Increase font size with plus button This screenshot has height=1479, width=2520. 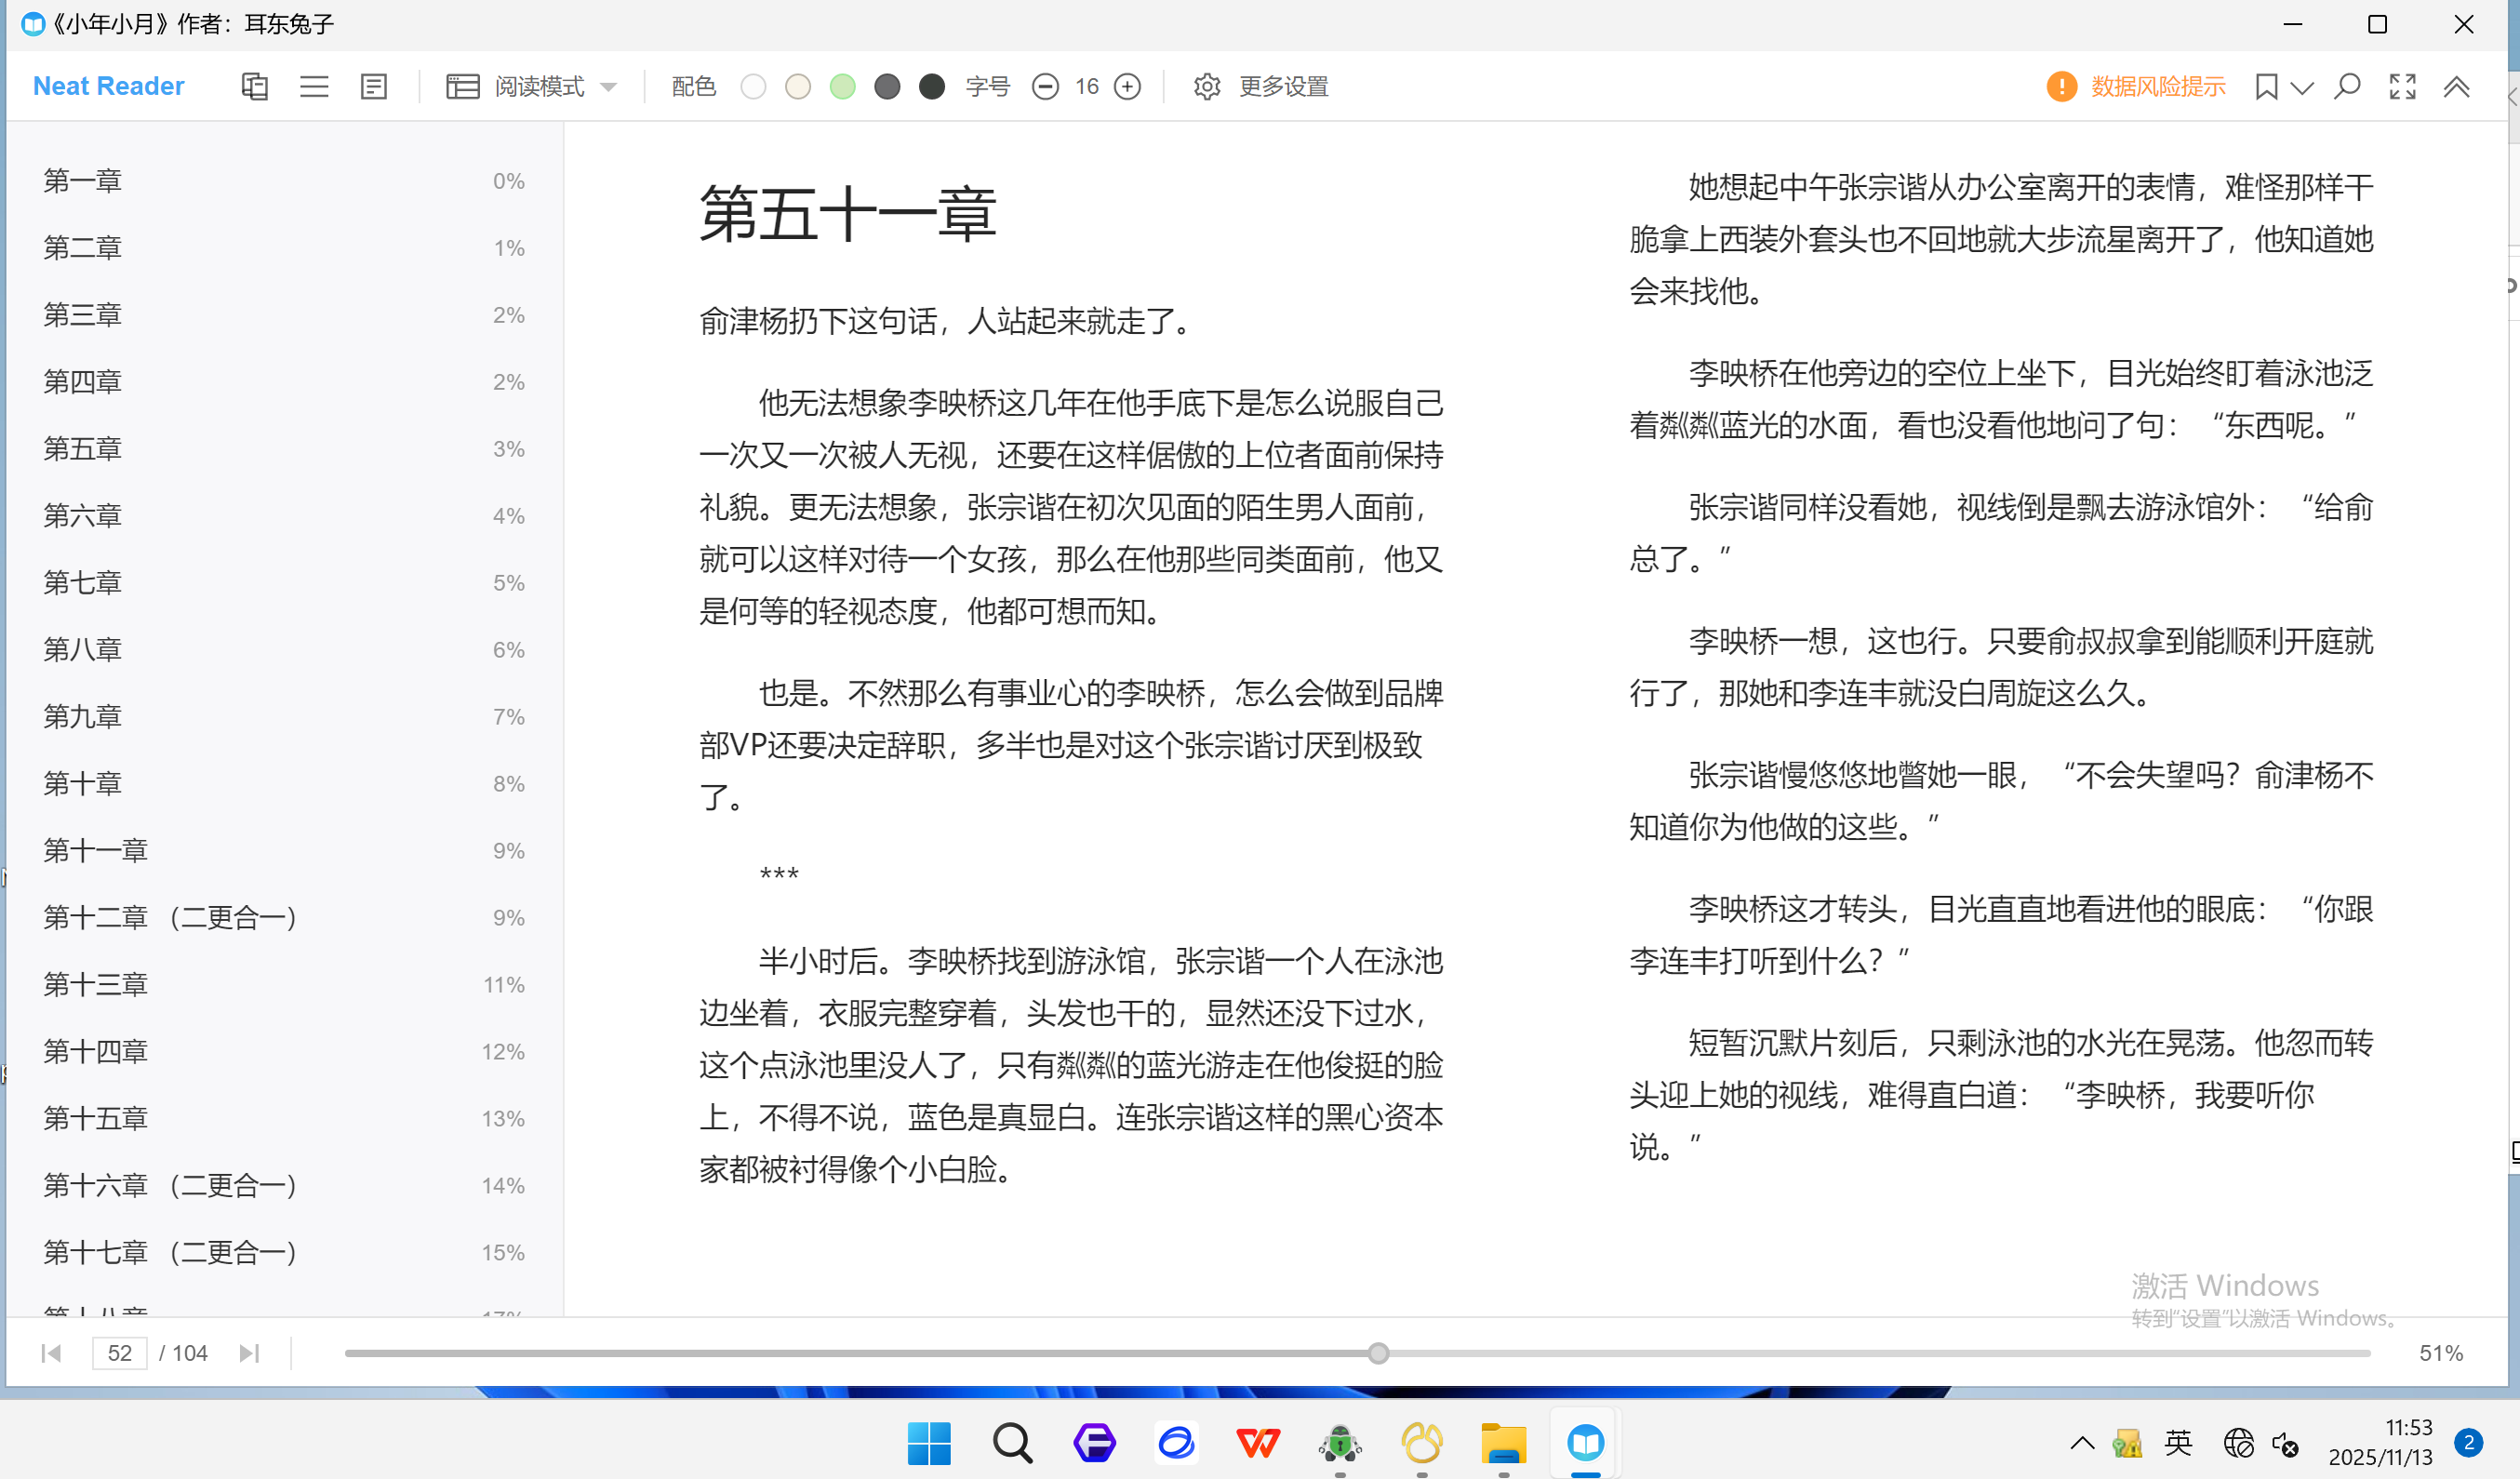(x=1127, y=87)
